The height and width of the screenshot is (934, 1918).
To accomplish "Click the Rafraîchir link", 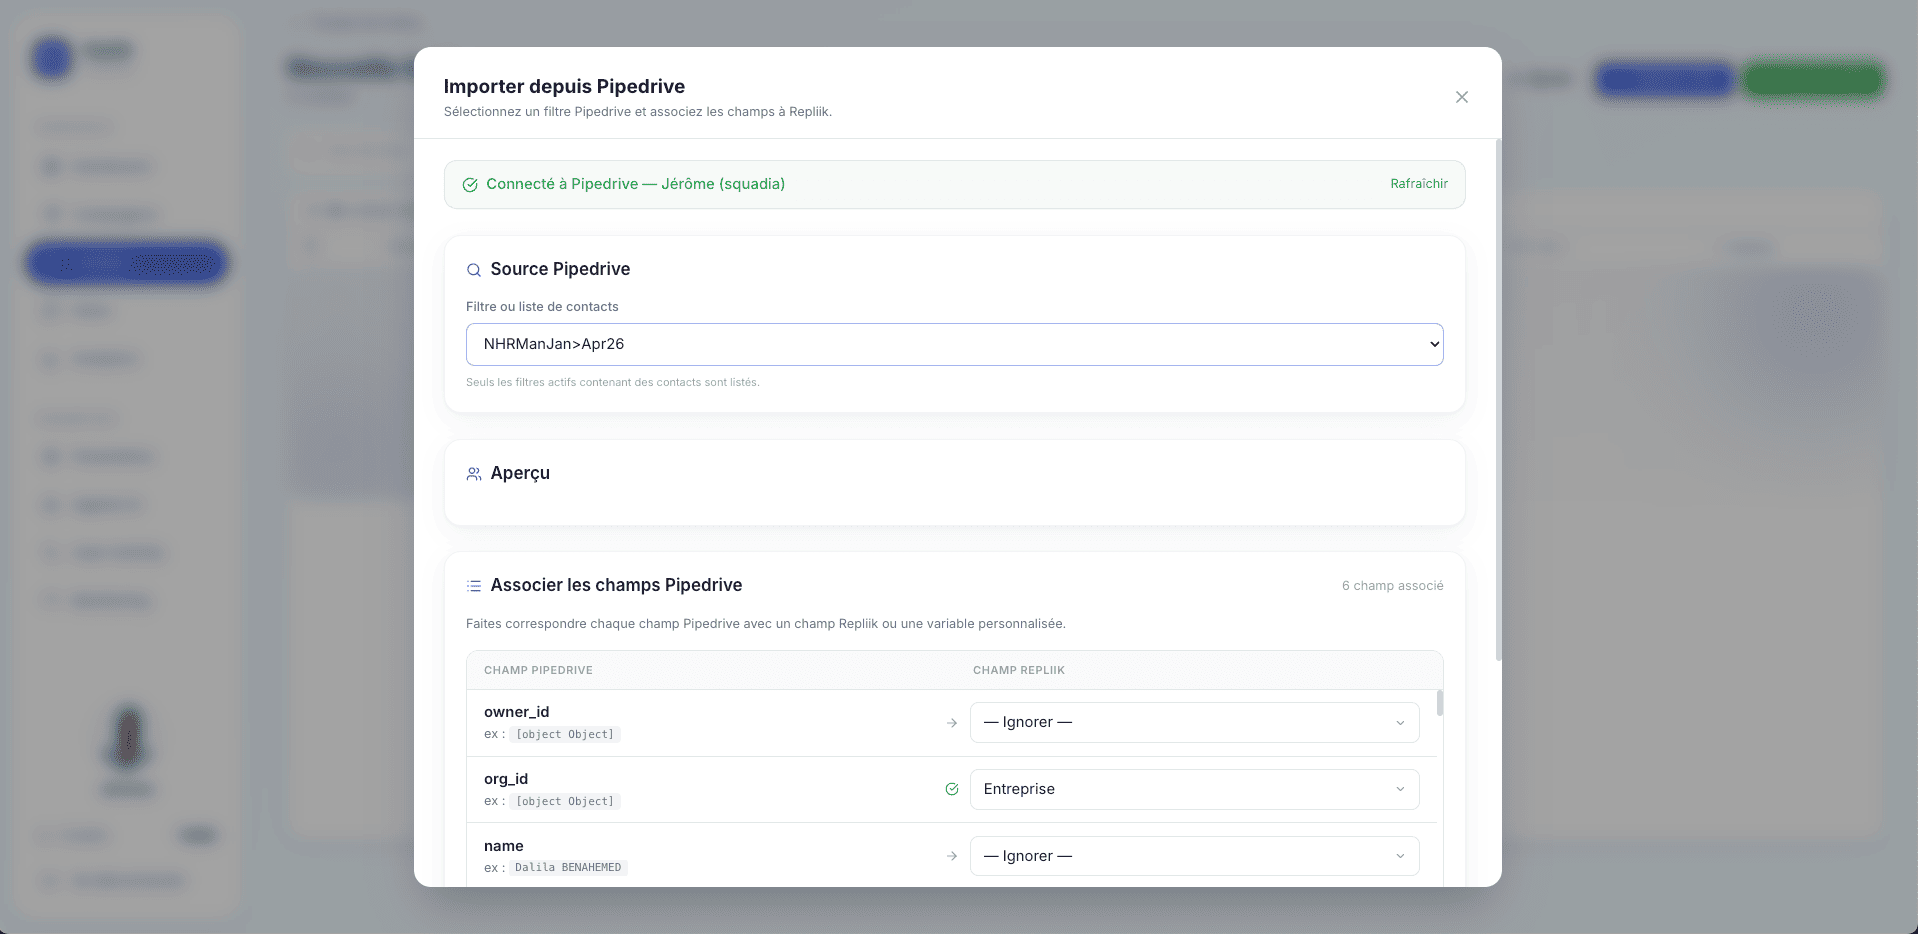I will (1418, 184).
